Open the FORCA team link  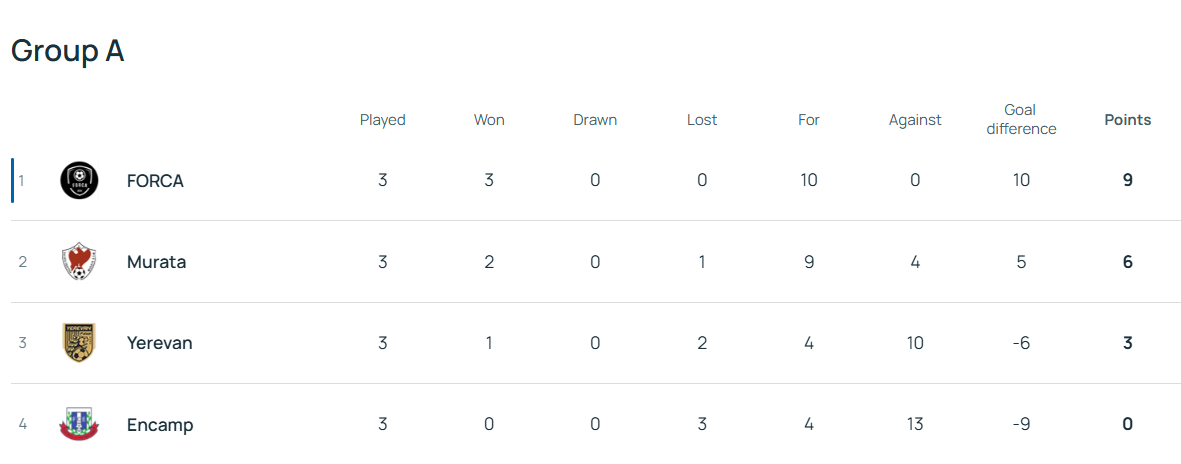click(x=155, y=181)
